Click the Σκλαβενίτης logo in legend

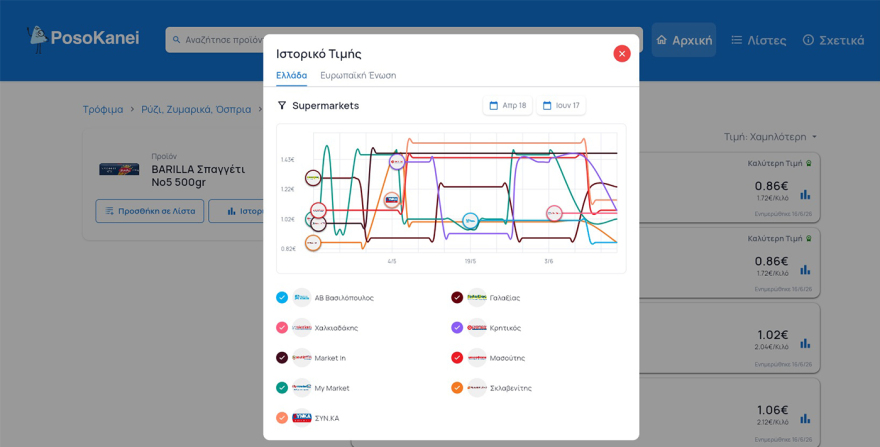pos(477,388)
